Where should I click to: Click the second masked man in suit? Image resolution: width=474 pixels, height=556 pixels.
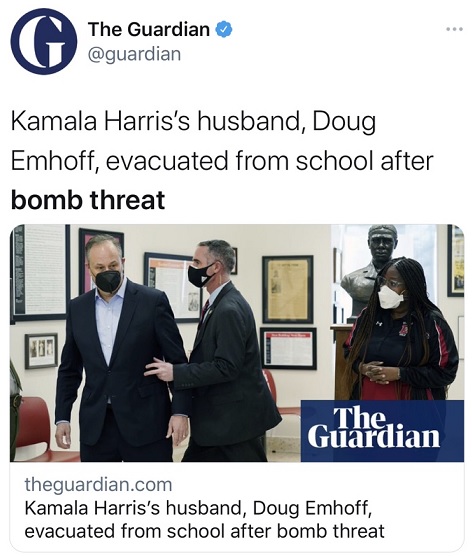click(x=216, y=351)
